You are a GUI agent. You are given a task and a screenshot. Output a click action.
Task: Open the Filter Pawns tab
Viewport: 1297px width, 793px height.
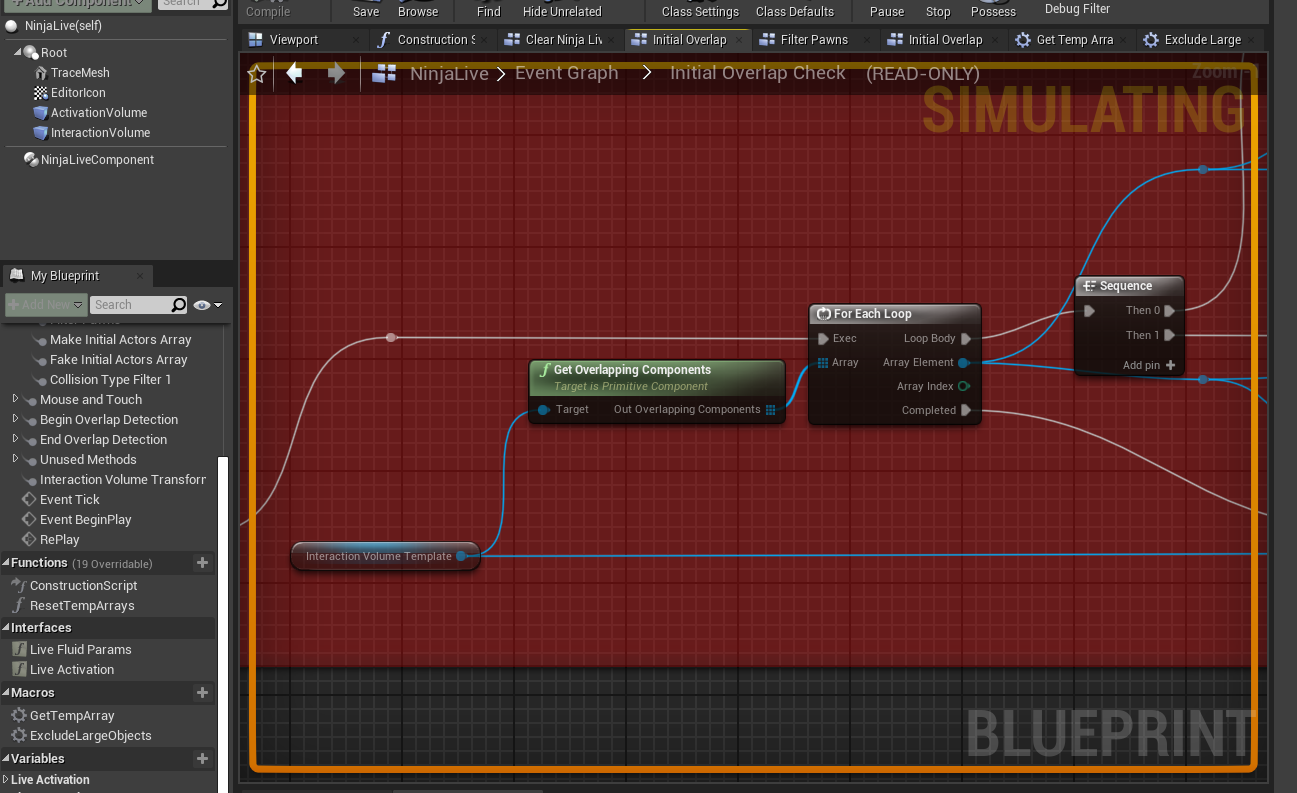click(x=813, y=40)
